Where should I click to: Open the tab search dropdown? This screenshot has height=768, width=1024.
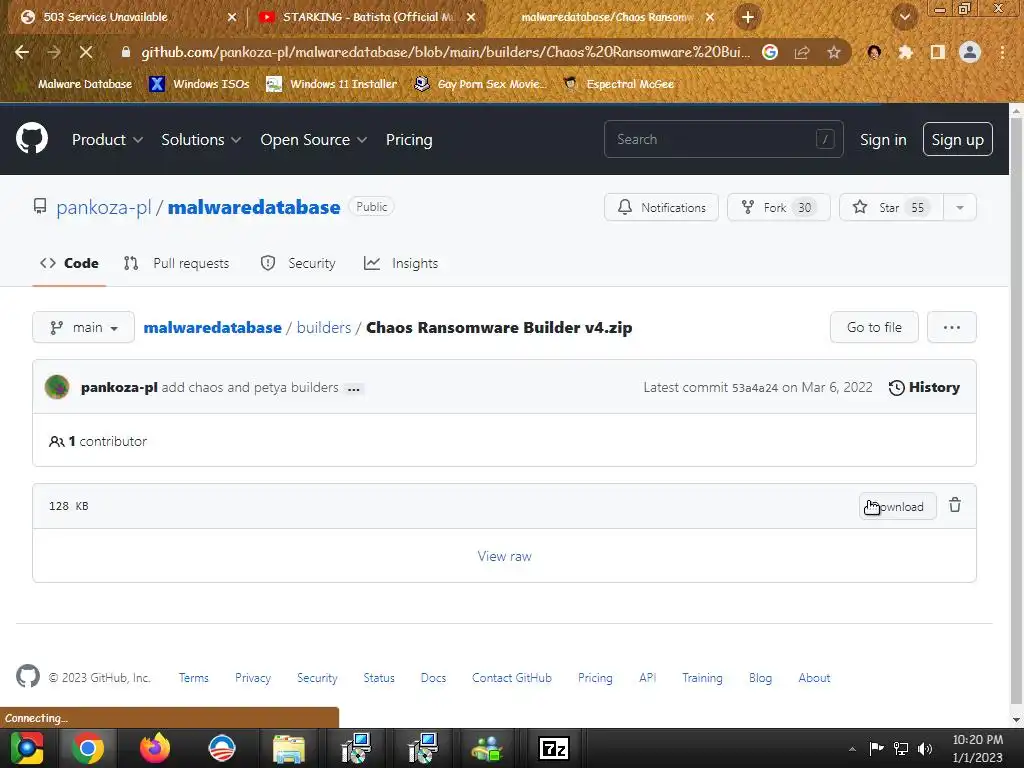(904, 17)
